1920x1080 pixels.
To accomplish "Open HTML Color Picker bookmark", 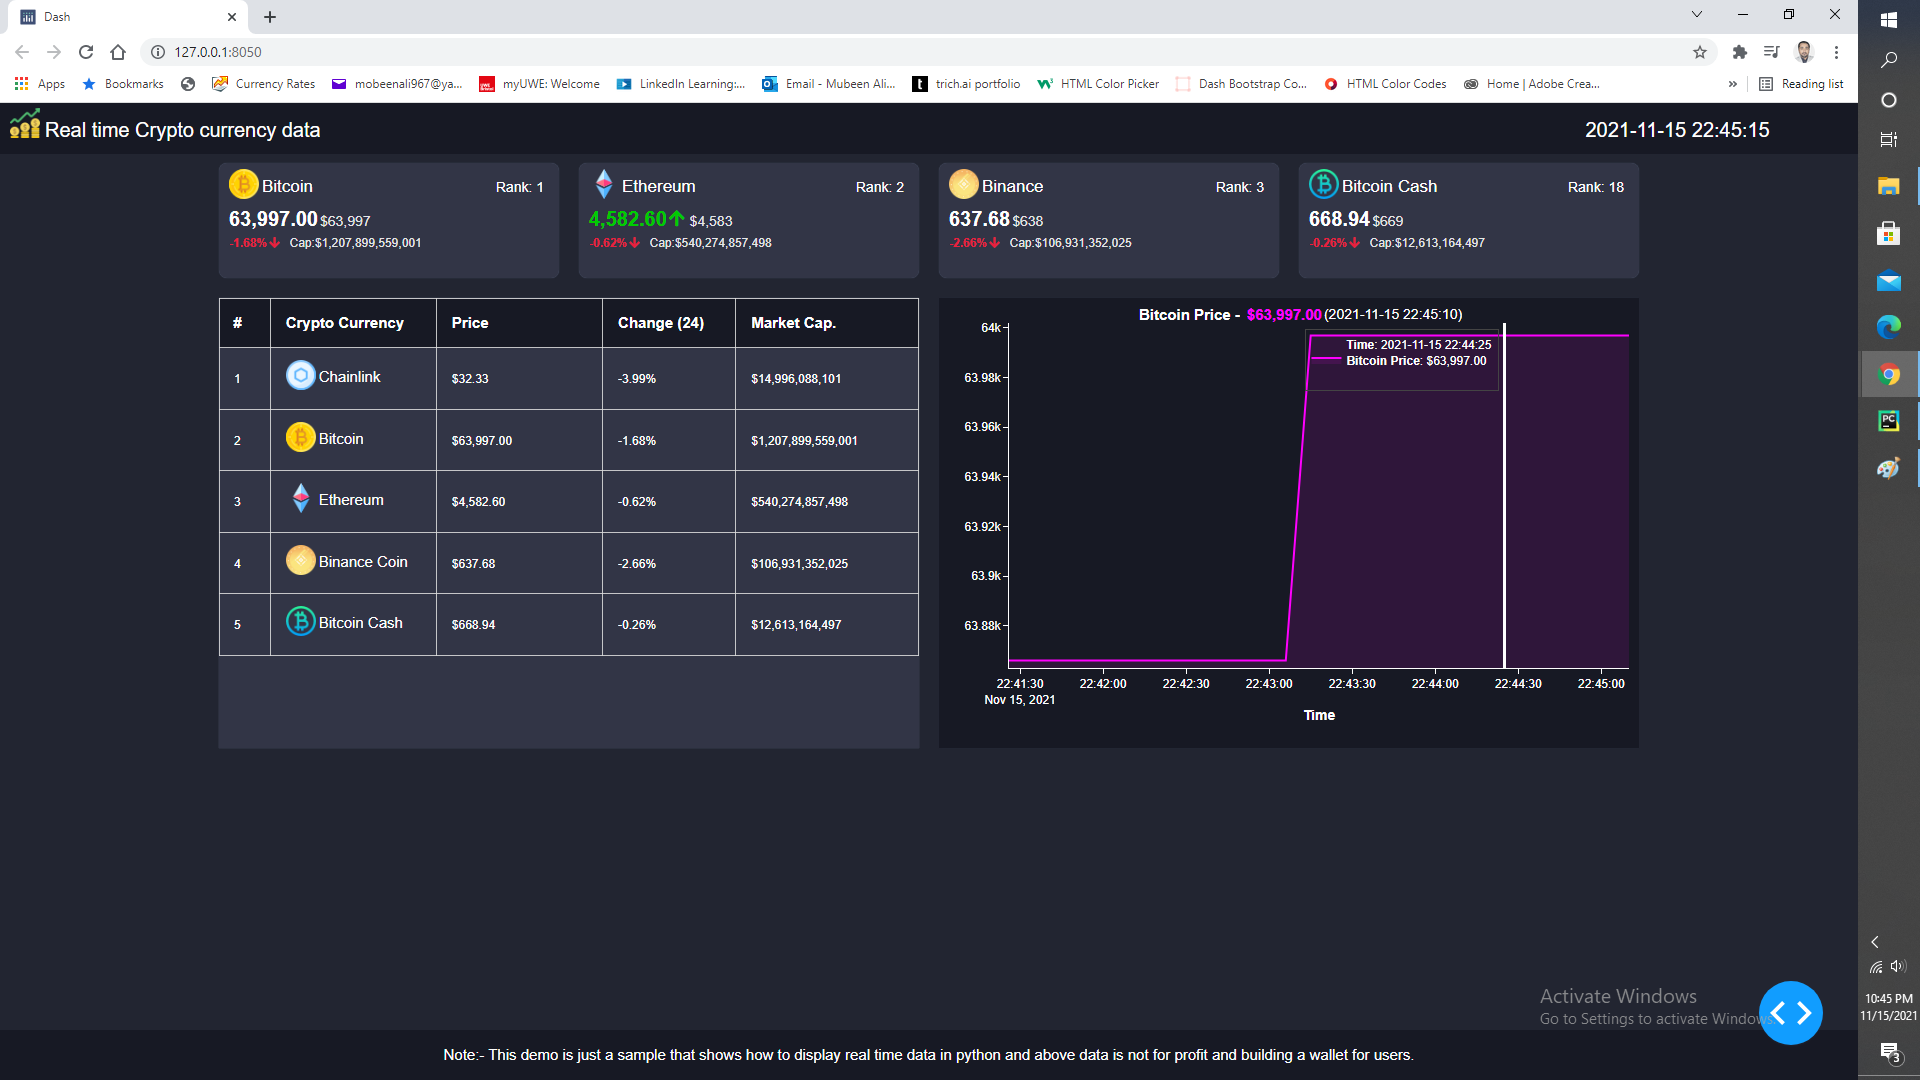I will click(x=1098, y=84).
